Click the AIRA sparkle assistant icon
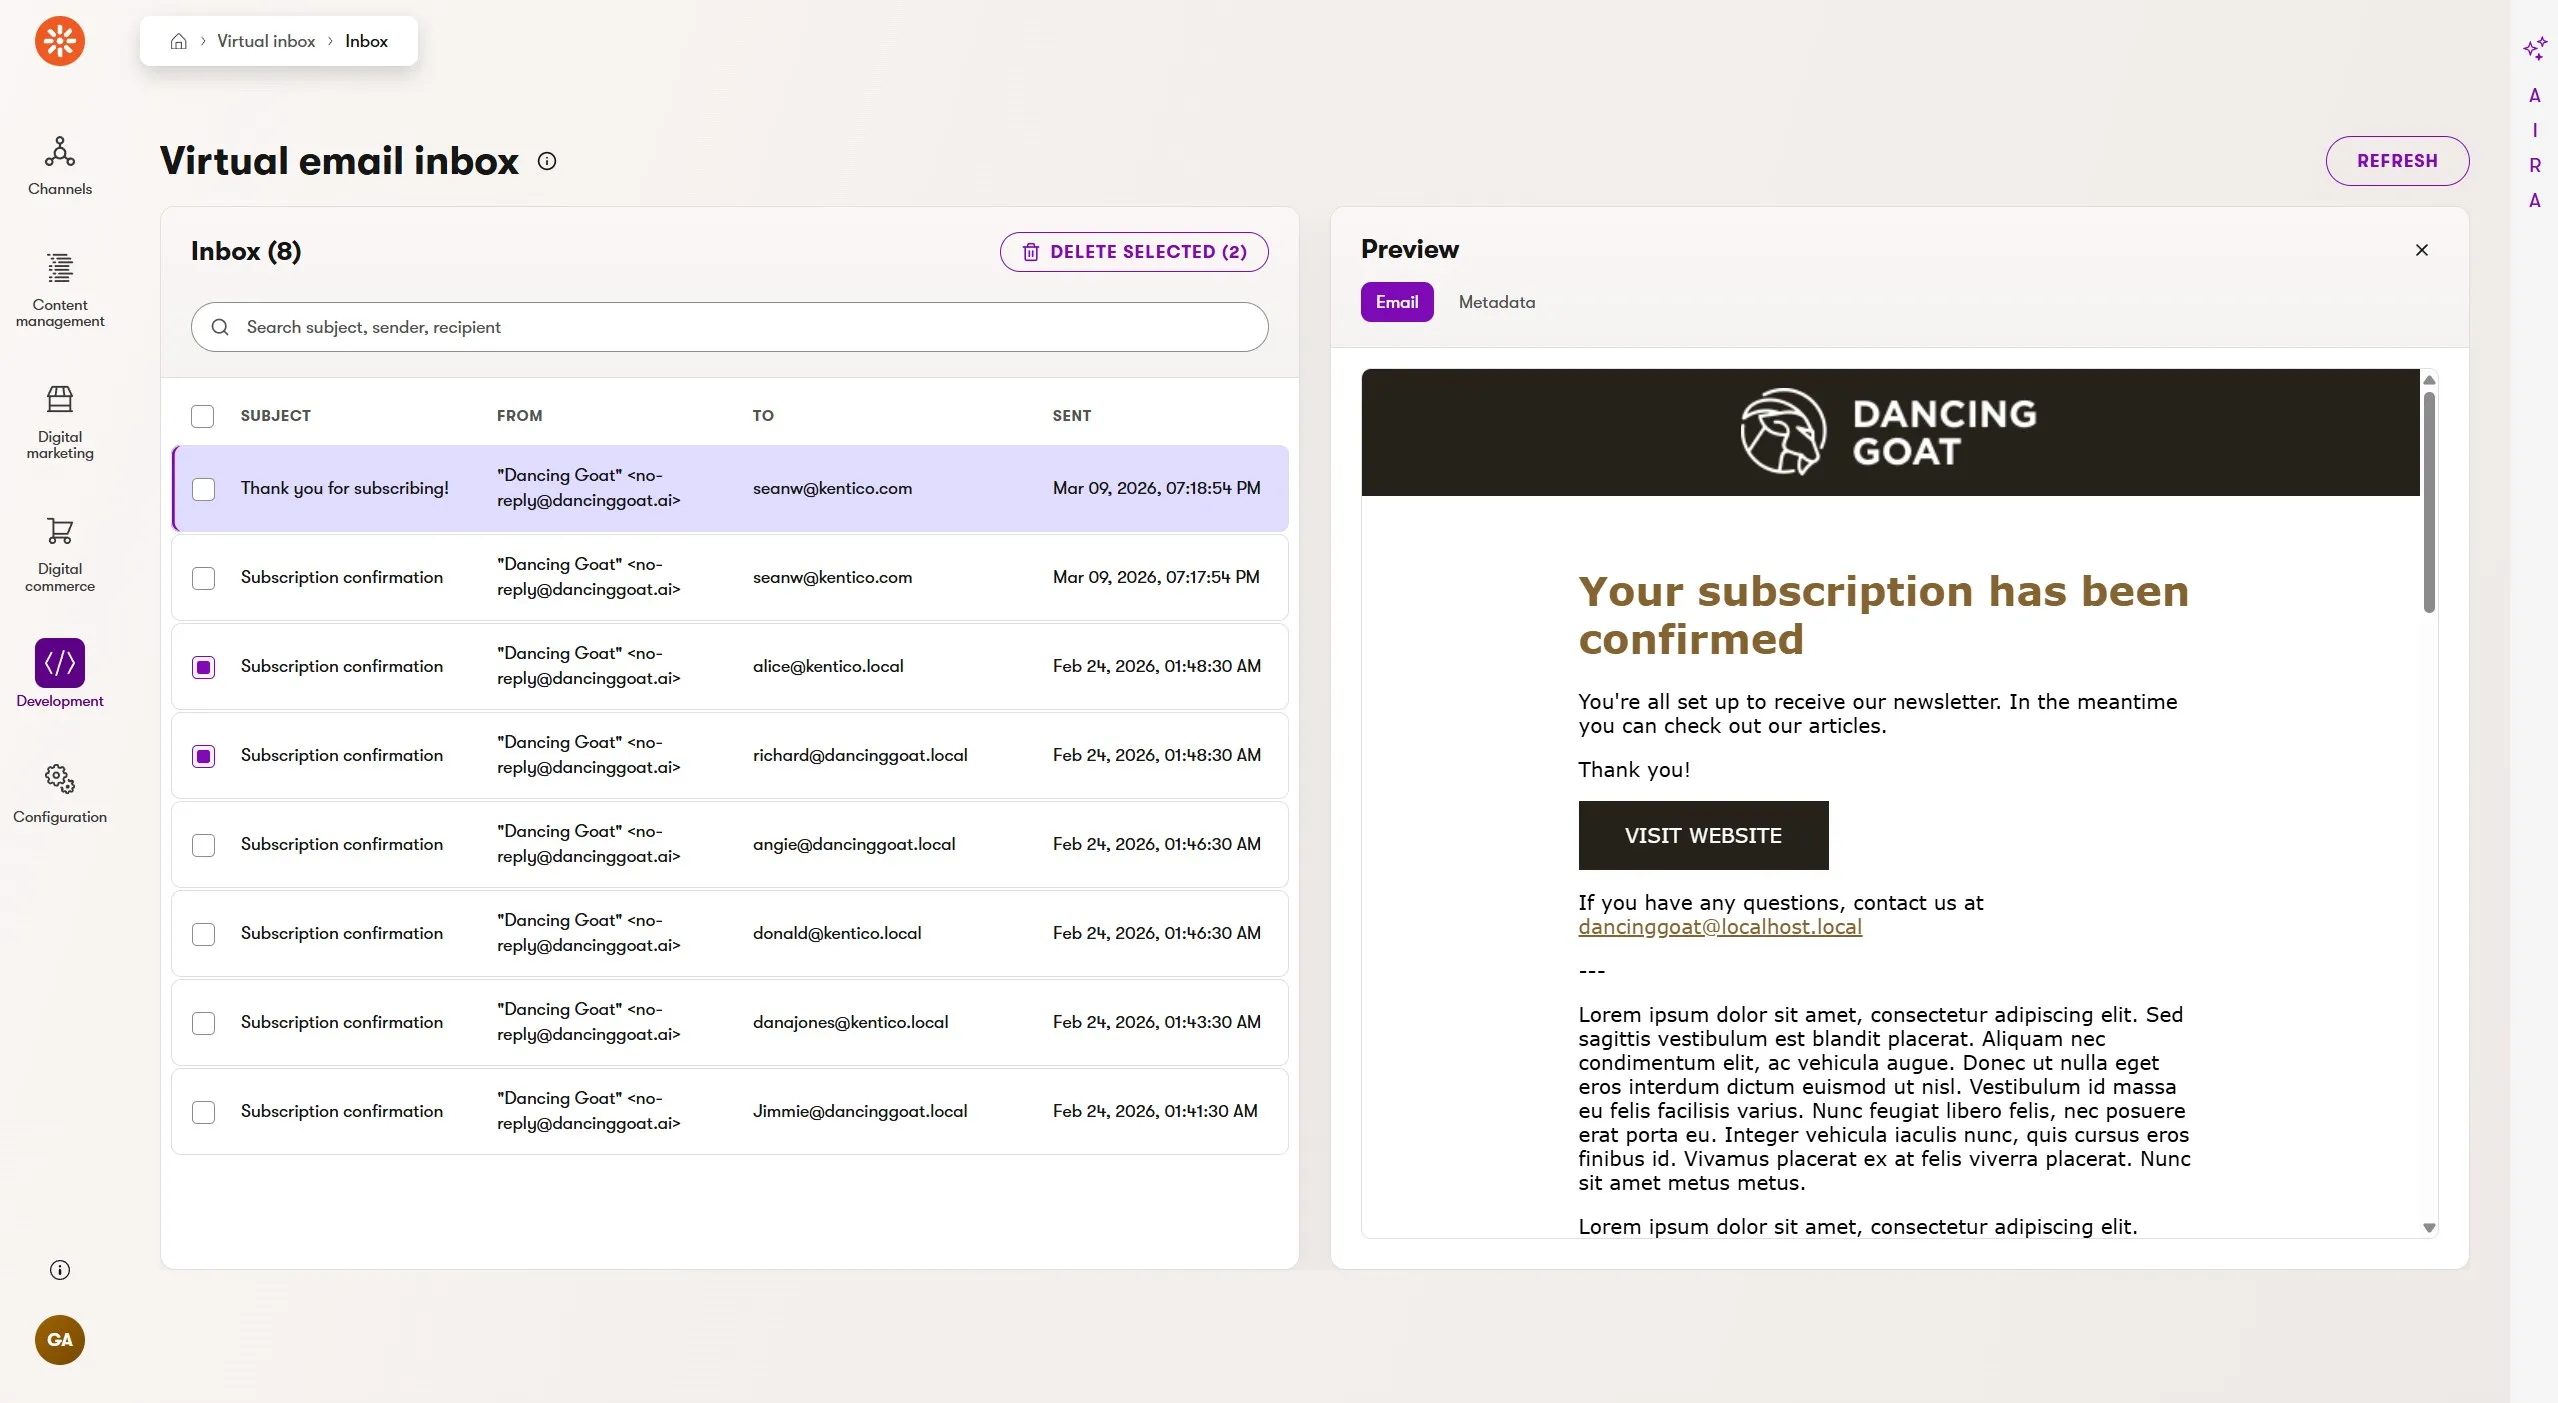 (2534, 48)
